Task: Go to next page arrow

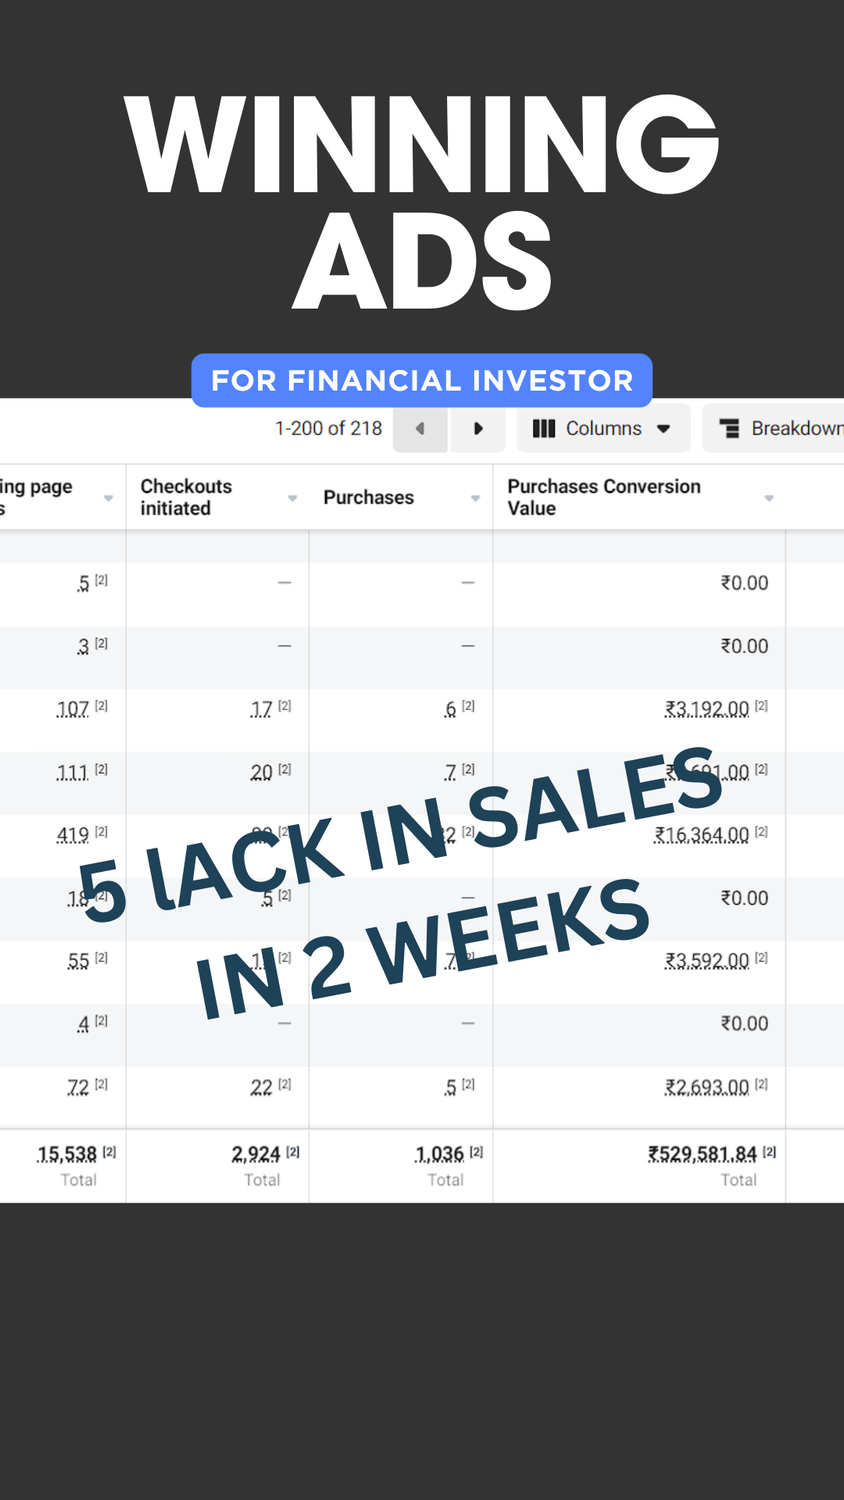Action: [477, 428]
